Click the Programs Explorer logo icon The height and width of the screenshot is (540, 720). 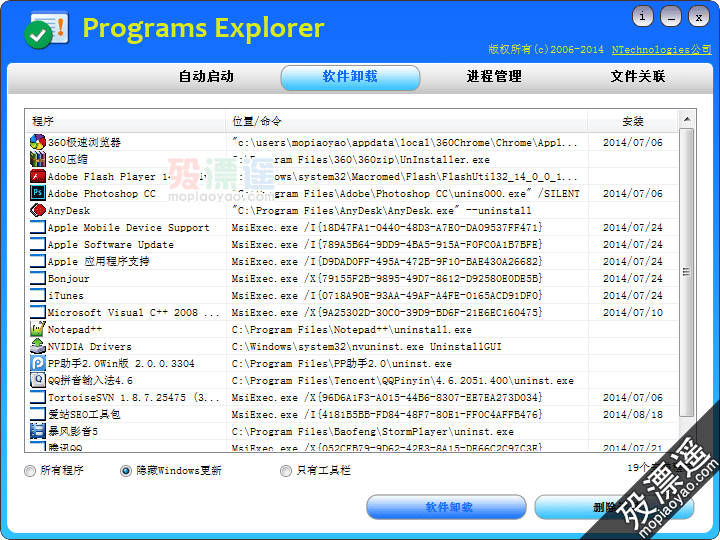click(x=46, y=30)
